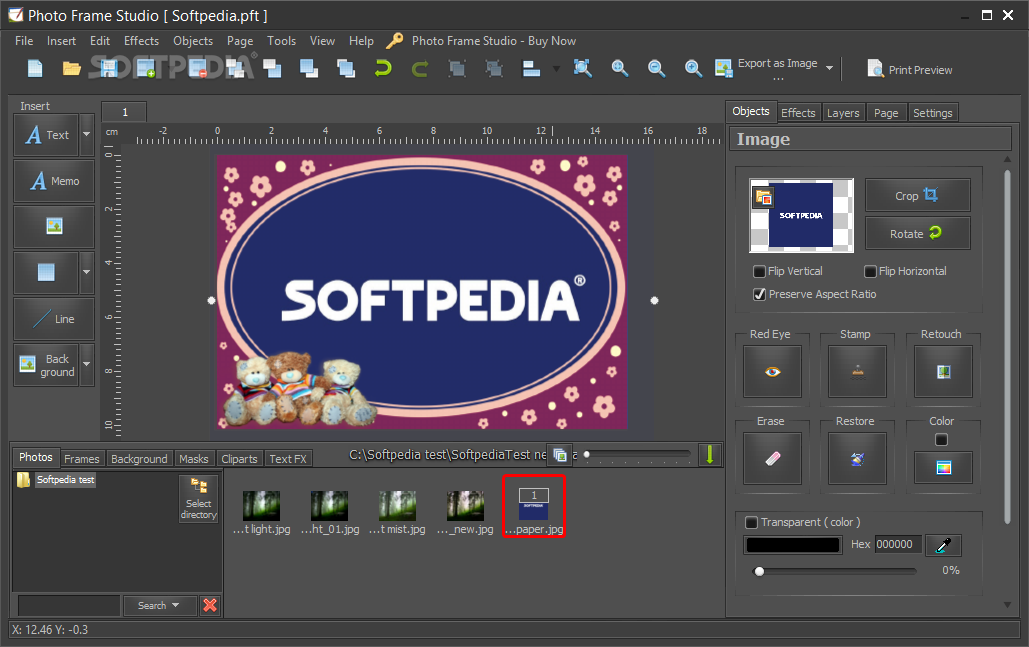Switch to the Masks tab
Viewport: 1029px width, 647px height.
pos(194,459)
